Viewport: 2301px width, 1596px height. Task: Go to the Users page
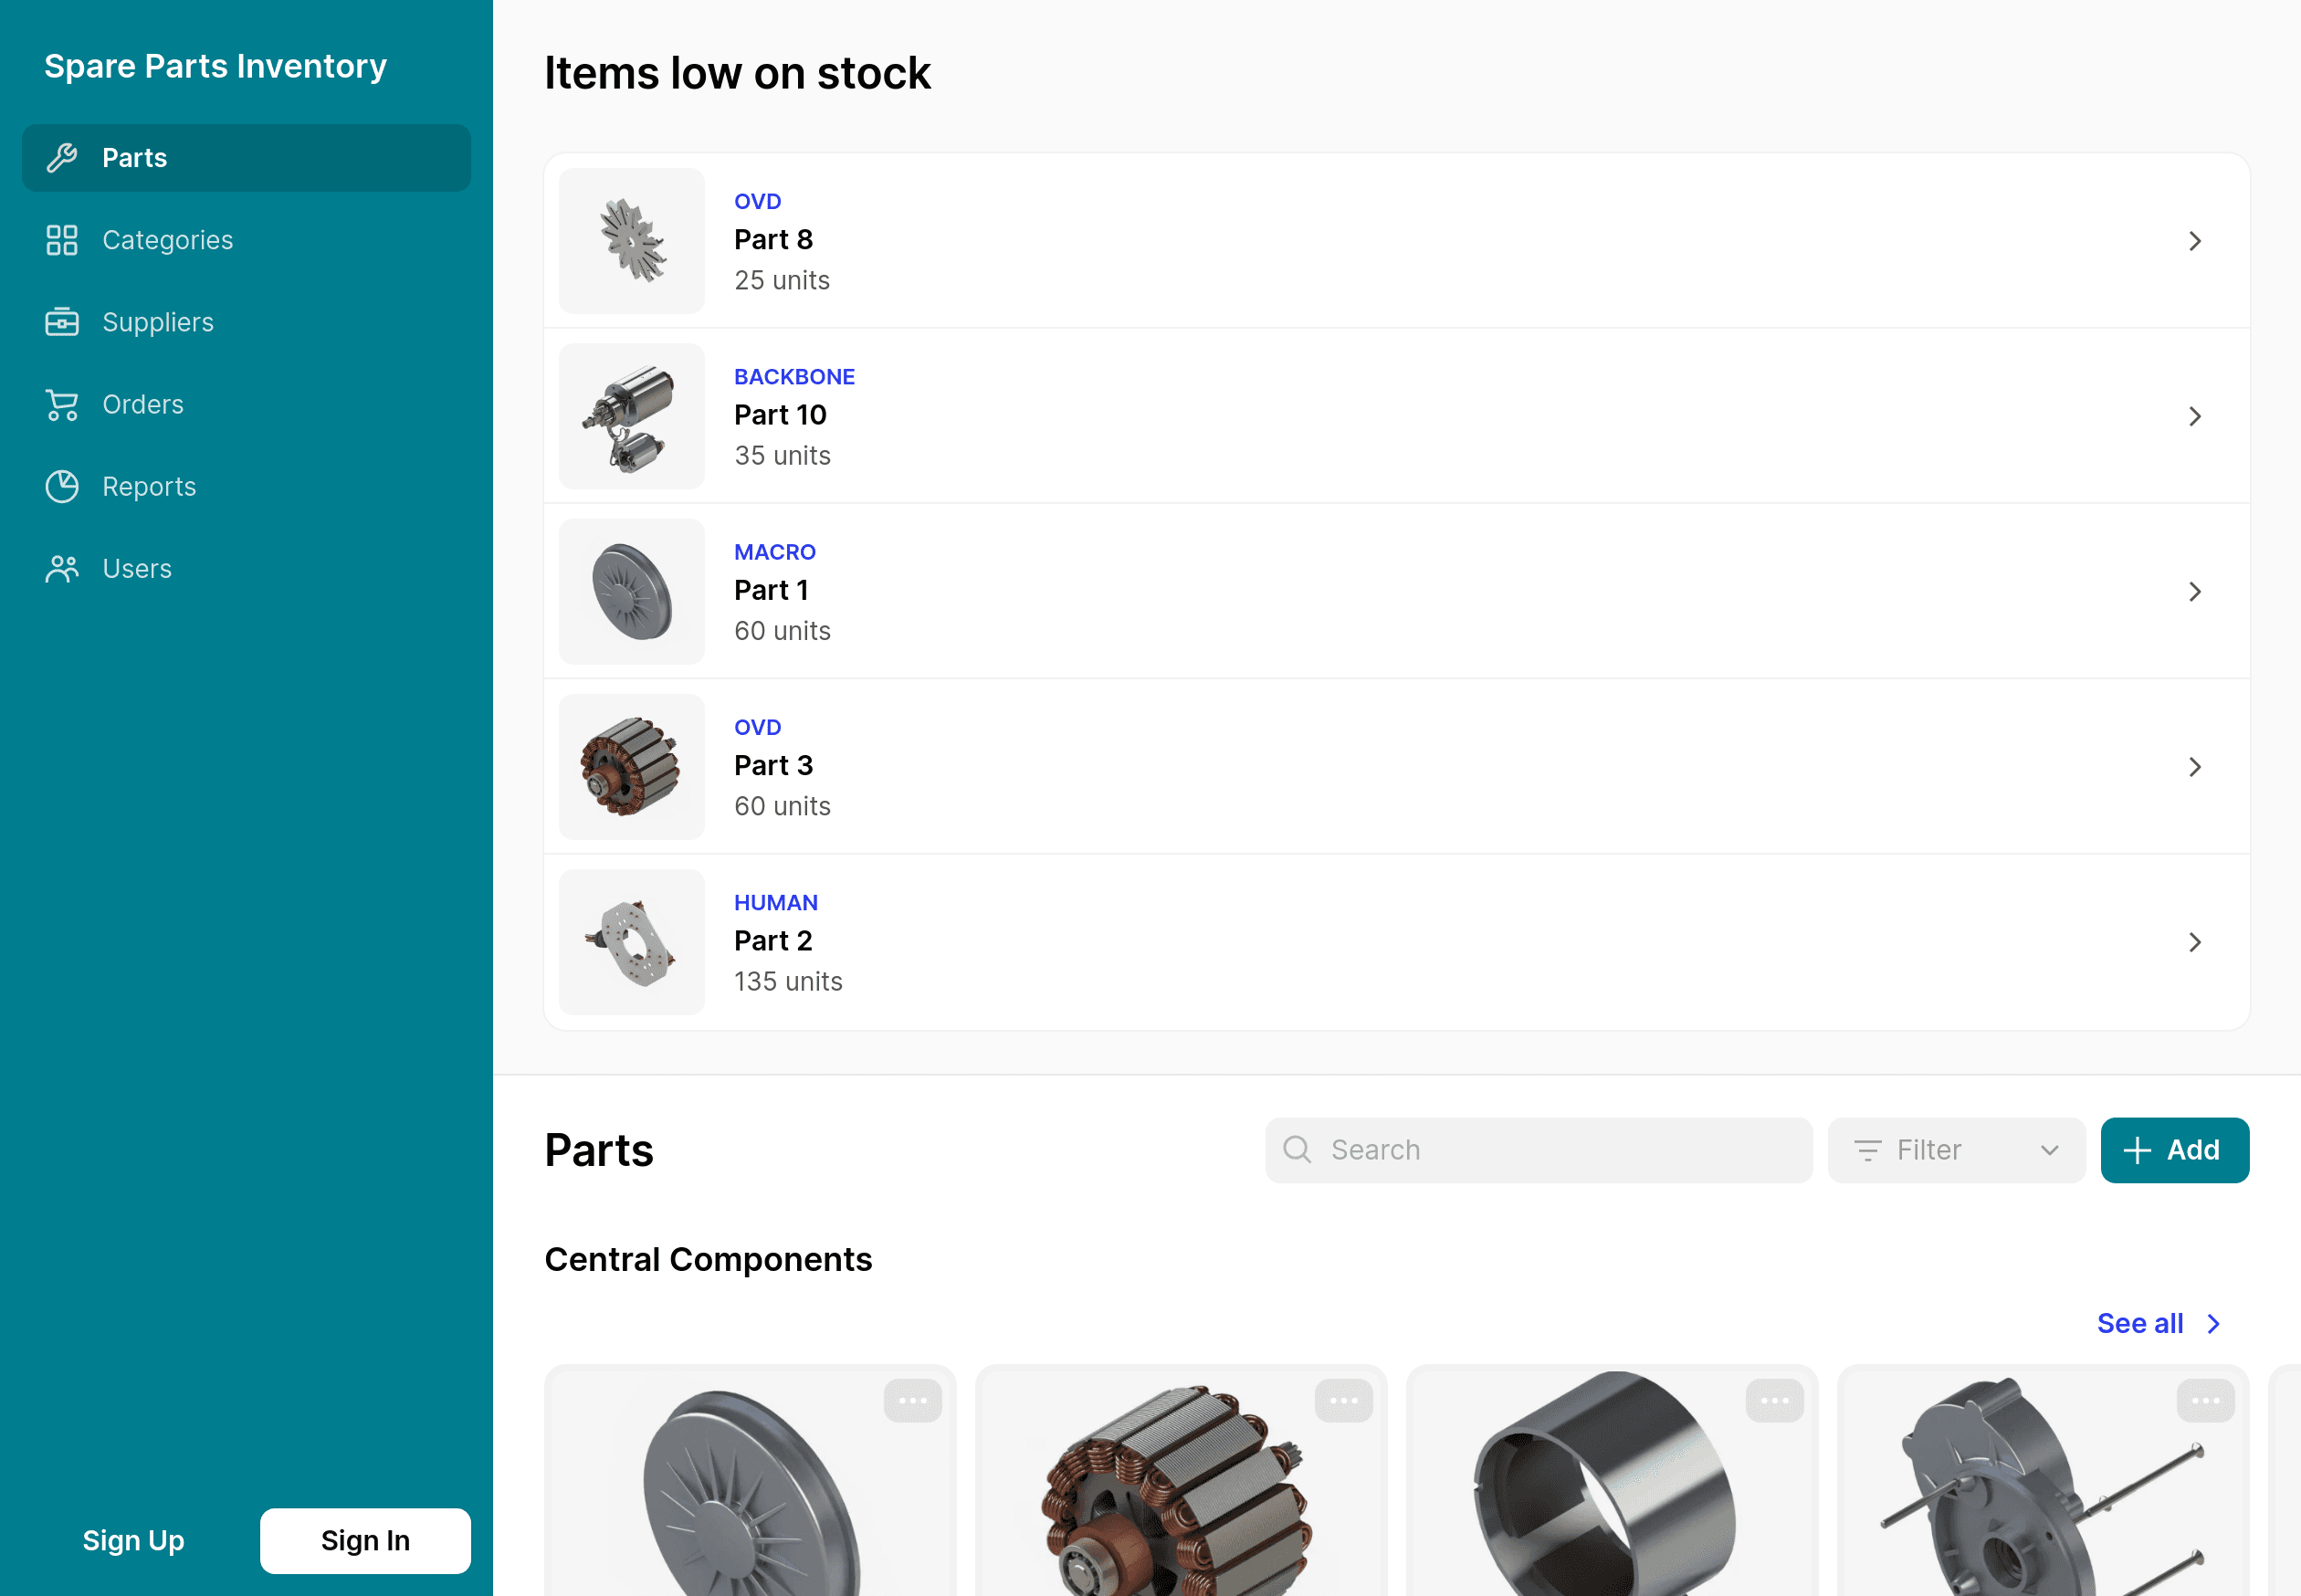(246, 568)
